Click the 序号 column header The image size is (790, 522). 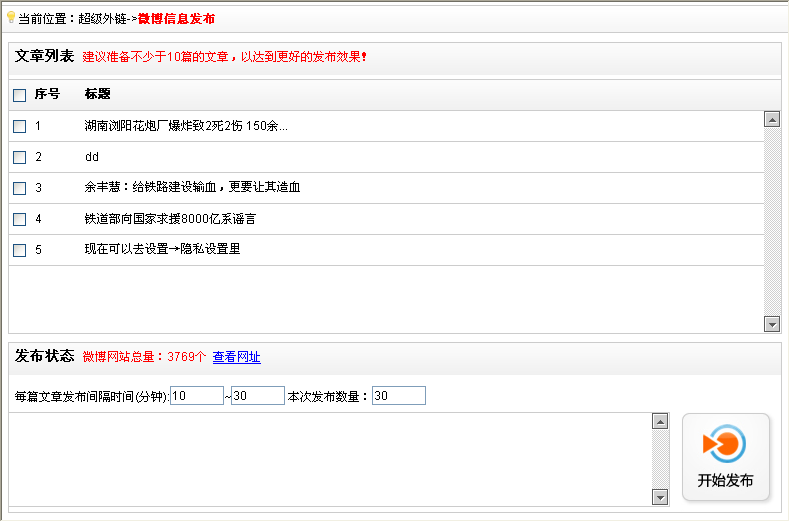pyautogui.click(x=47, y=94)
